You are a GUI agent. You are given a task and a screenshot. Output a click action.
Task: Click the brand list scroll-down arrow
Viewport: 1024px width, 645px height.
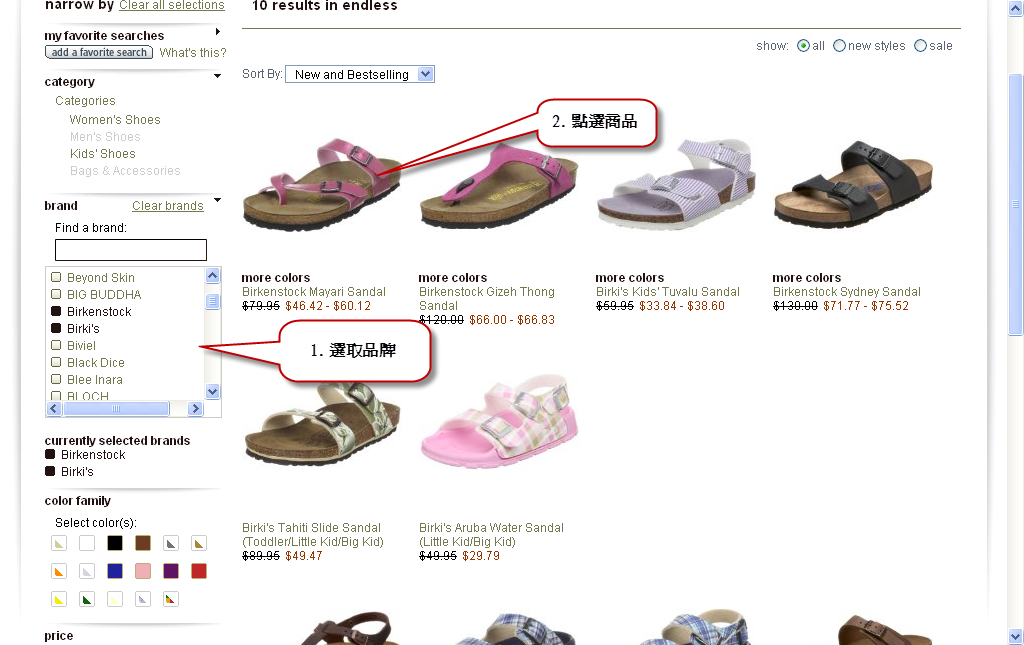tap(212, 392)
